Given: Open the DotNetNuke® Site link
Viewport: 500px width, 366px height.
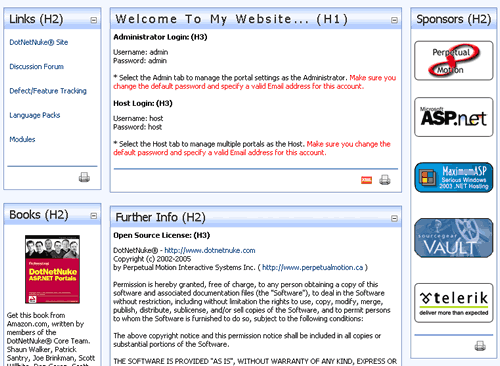Looking at the screenshot, I should tap(39, 42).
